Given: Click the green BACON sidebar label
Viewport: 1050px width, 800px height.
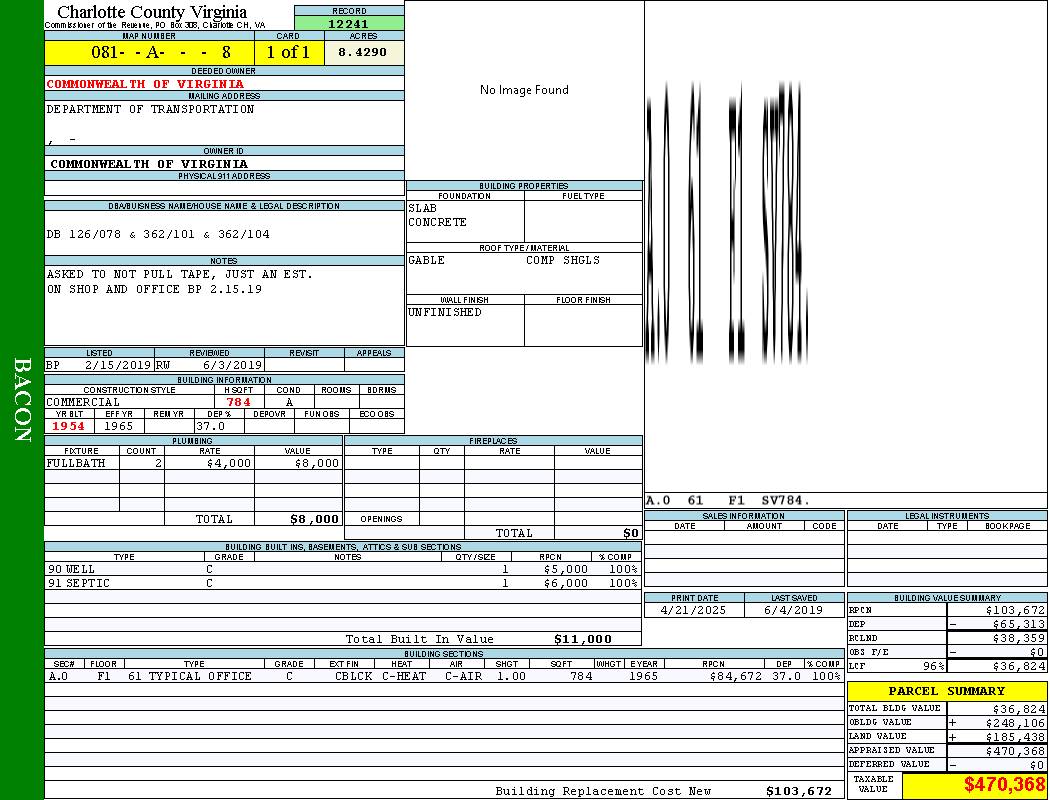Looking at the screenshot, I should click(22, 400).
